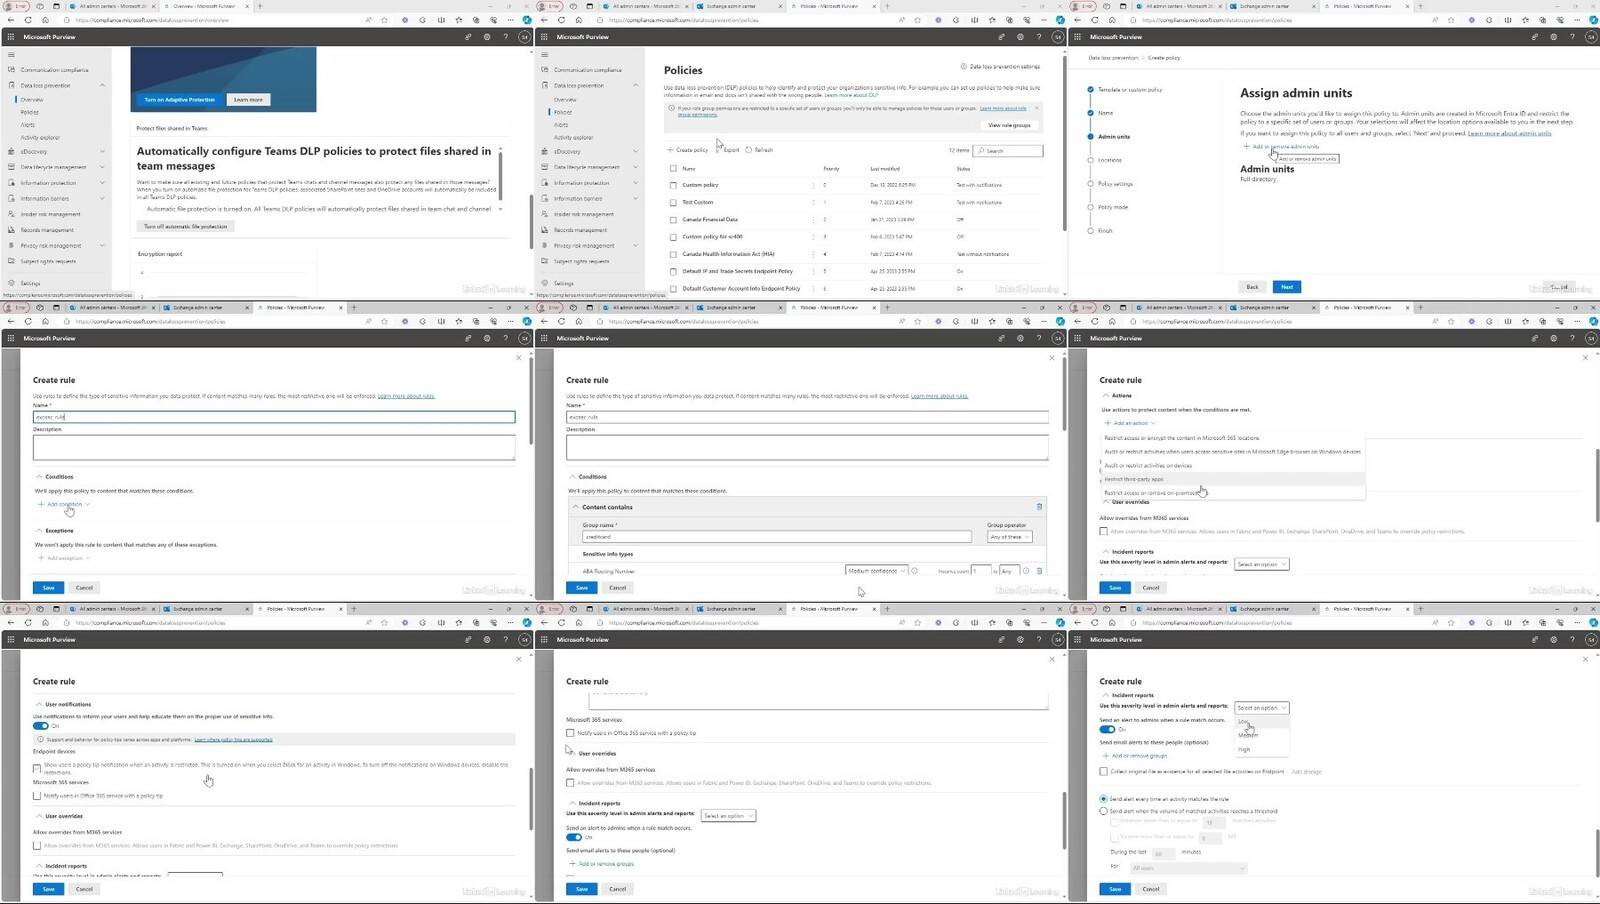Click Data lifecycle management icon, Overview window sidebar
Viewport: 1600px width, 904px height.
[x=11, y=167]
